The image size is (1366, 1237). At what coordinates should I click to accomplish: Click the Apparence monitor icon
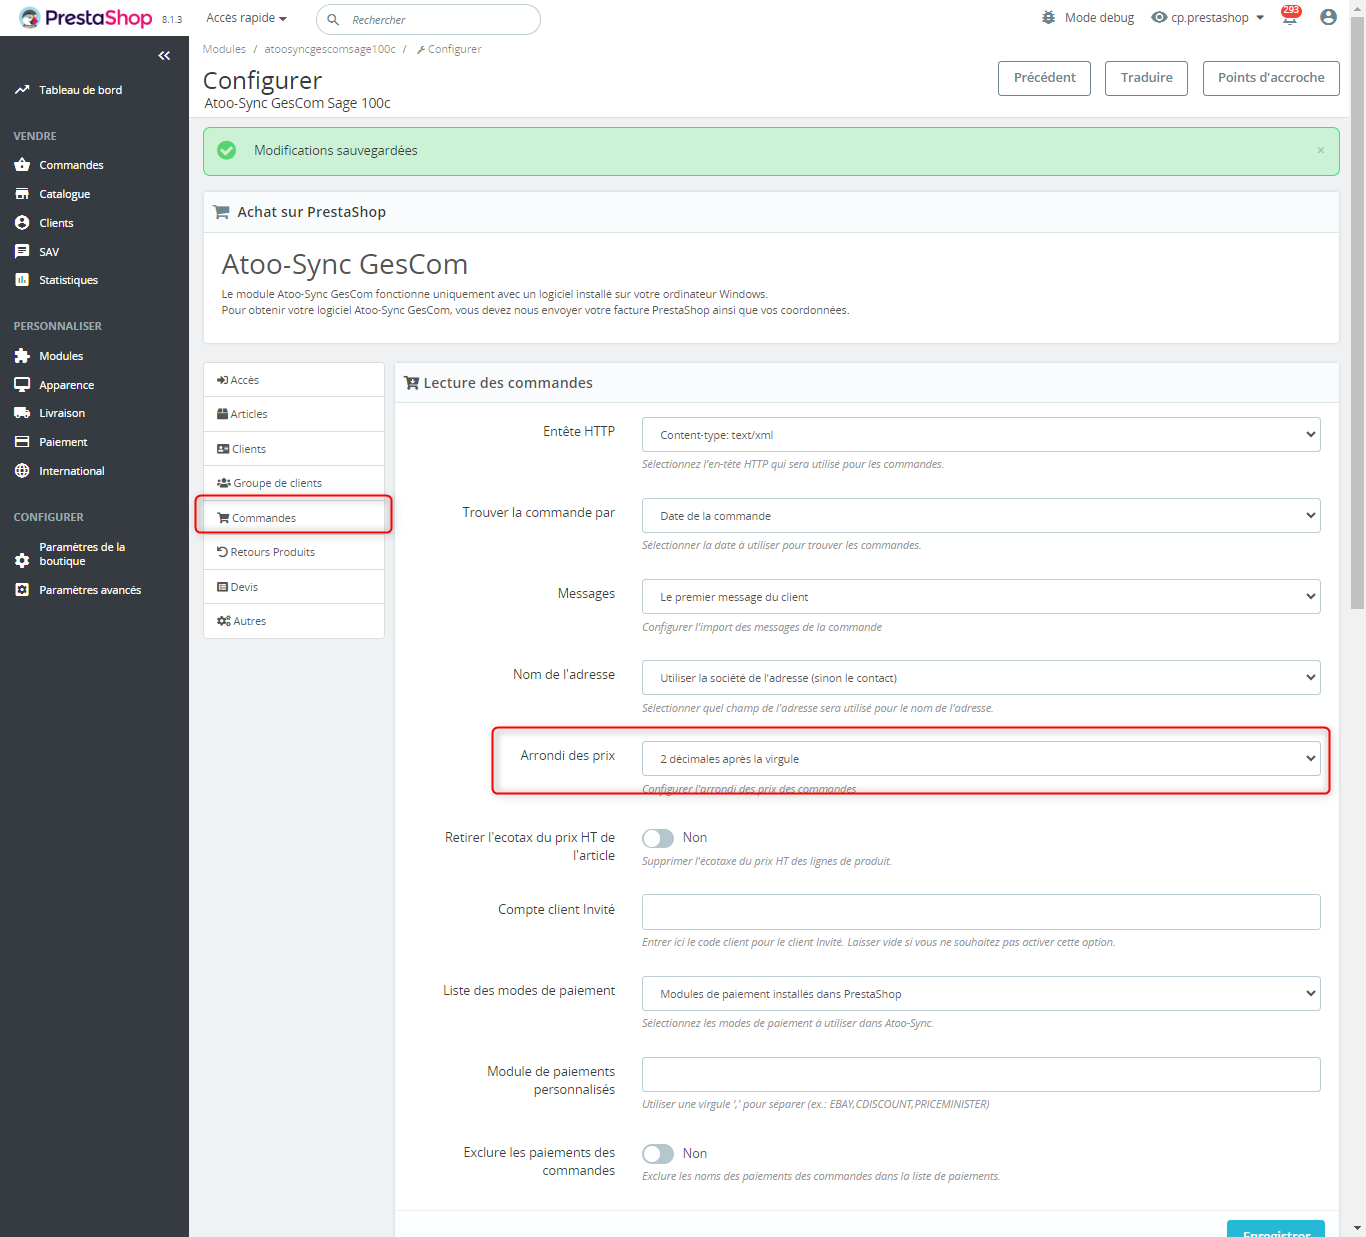[x=22, y=385]
